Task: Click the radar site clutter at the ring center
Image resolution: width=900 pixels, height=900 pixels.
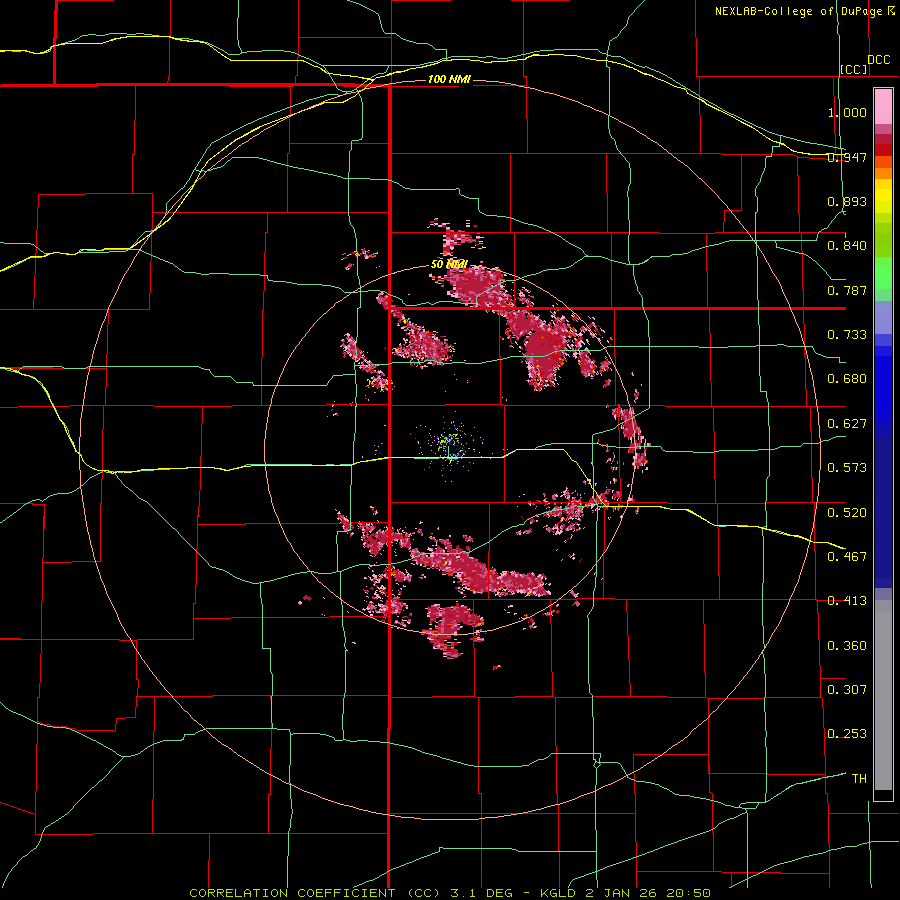Action: point(451,445)
